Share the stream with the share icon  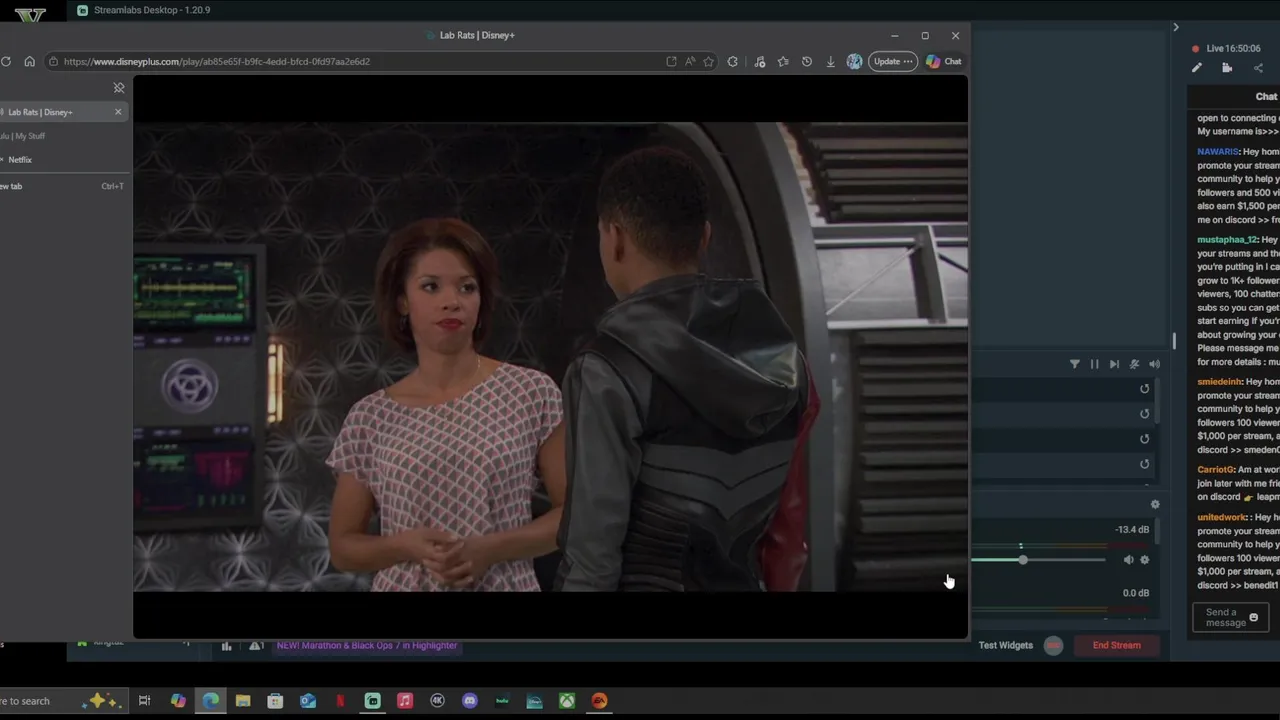(1258, 68)
